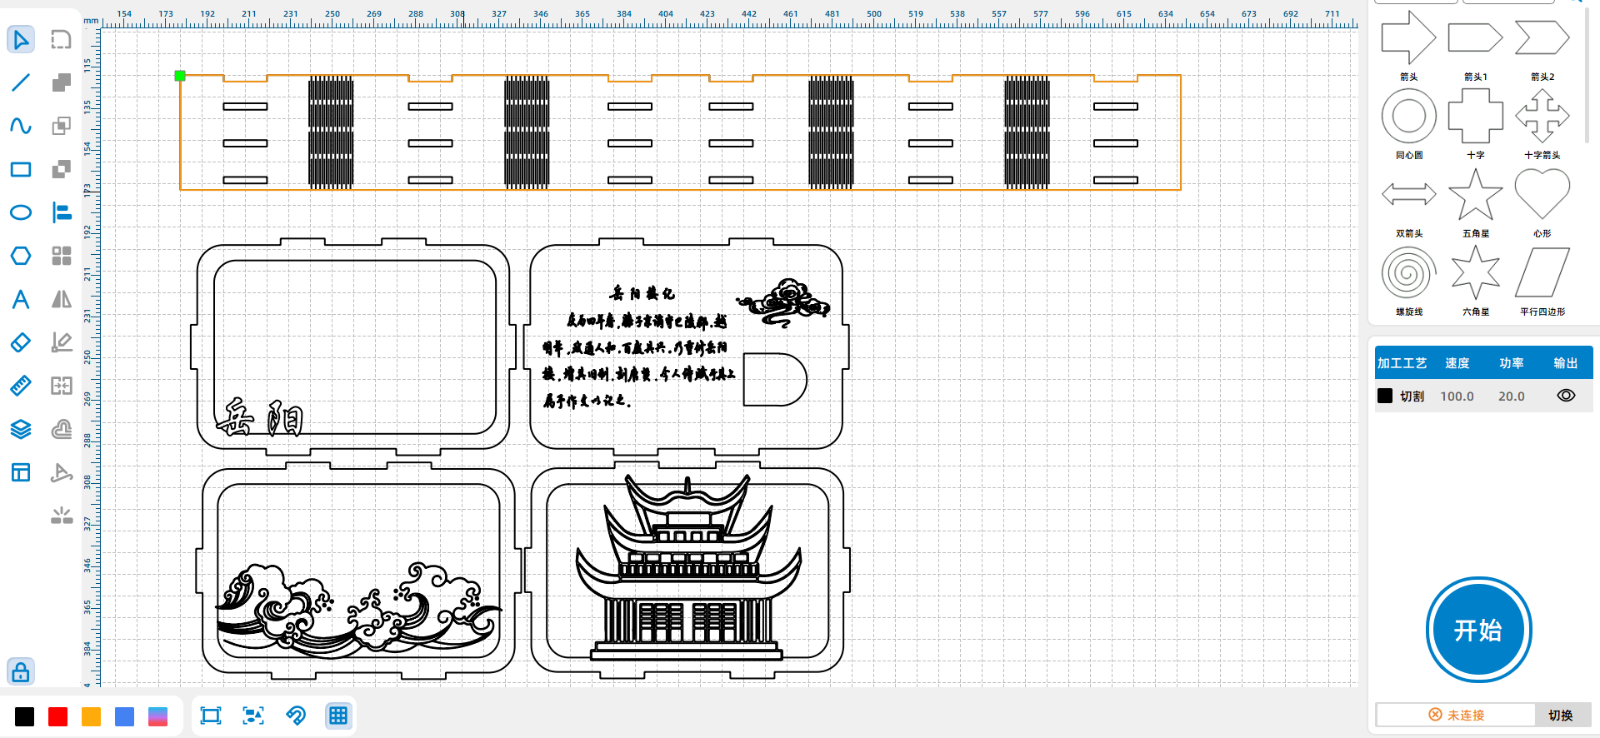Insert the 心形 heart shape
Screen dimensions: 1600x738
click(x=1542, y=195)
